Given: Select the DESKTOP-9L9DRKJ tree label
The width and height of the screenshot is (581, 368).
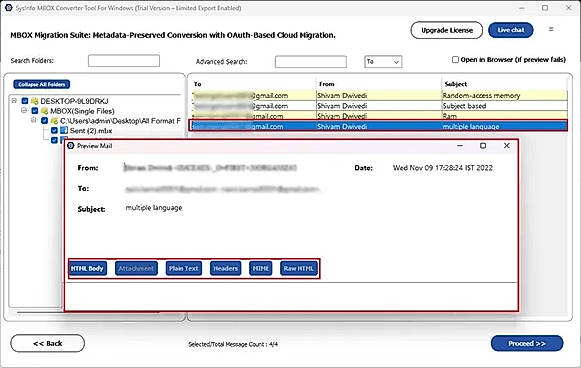Looking at the screenshot, I should point(74,101).
